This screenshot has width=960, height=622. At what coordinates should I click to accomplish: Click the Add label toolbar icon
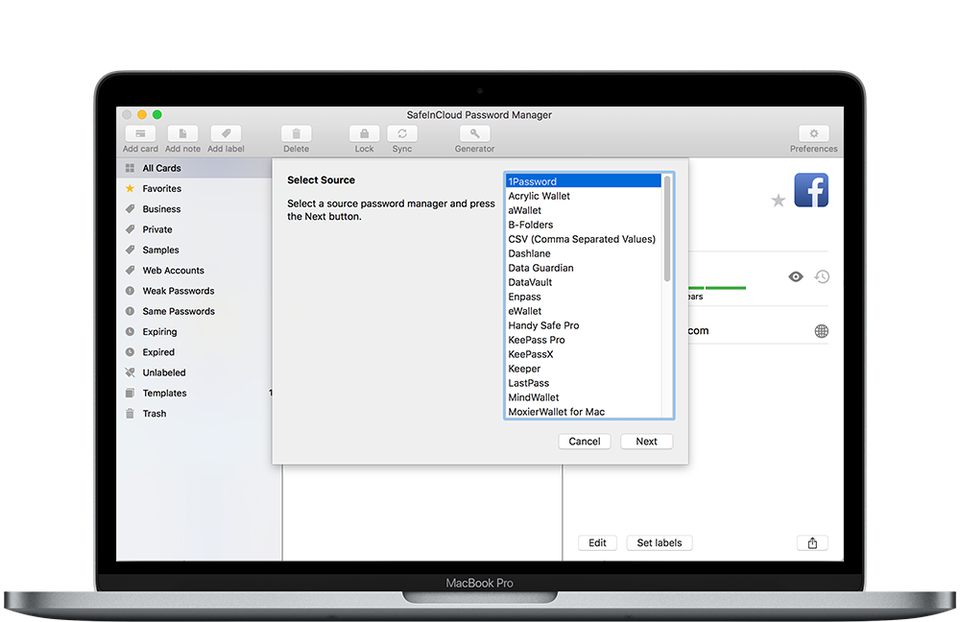(225, 133)
